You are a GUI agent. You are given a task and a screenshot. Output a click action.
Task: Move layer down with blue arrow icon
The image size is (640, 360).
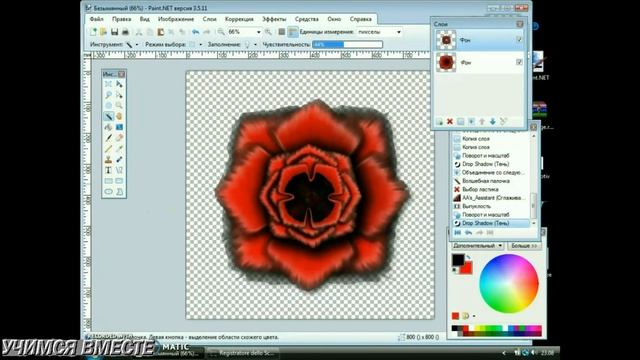493,122
